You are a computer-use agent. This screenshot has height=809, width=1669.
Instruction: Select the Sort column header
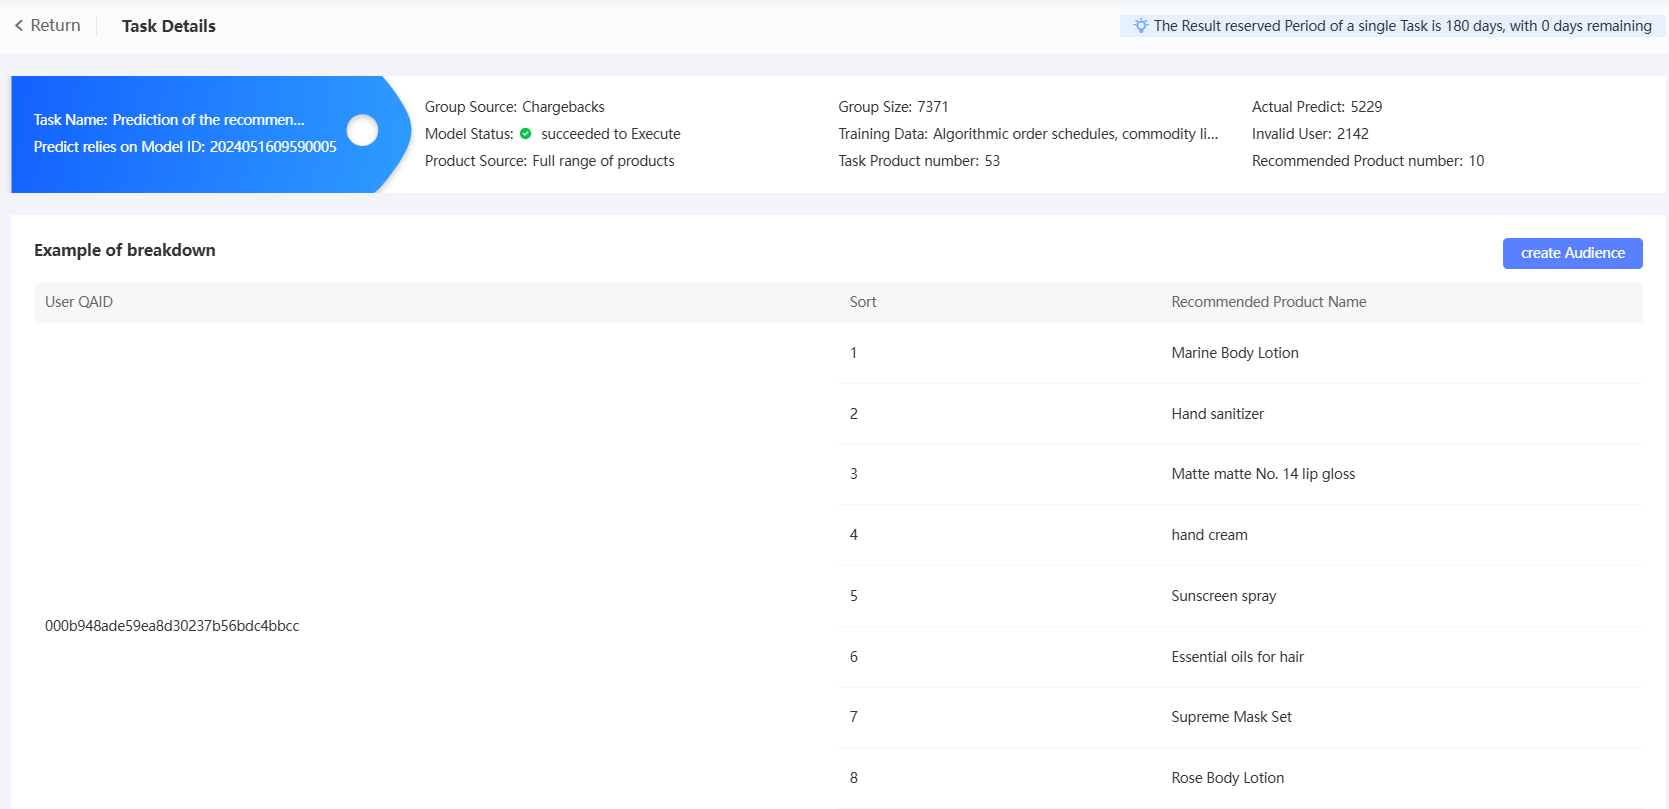(863, 302)
